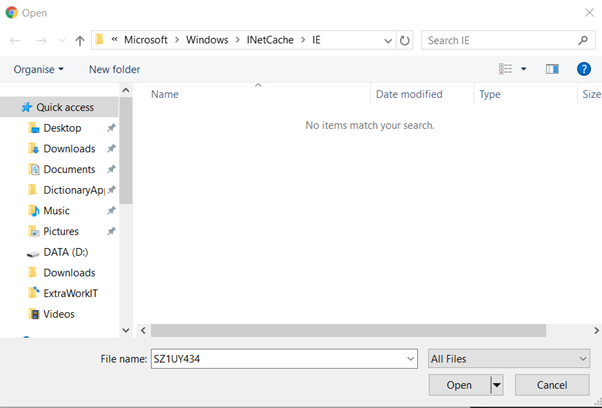Open the DATA (D:) drive
Screen dimensions: 602x408
coord(65,252)
